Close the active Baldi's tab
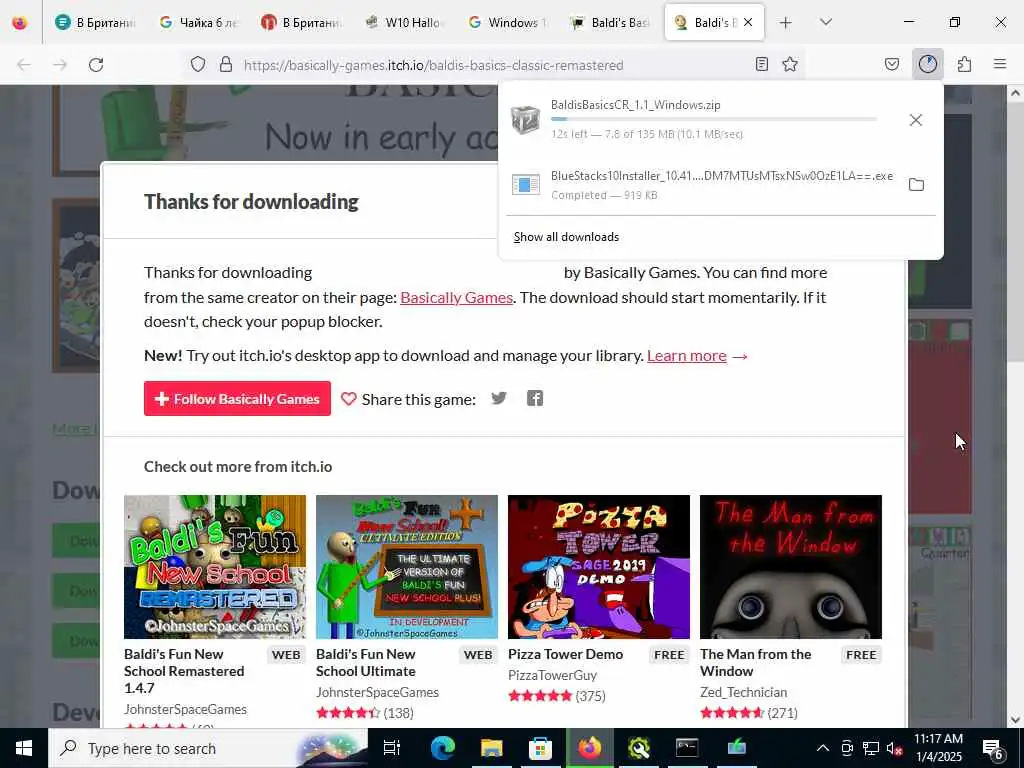 (748, 22)
